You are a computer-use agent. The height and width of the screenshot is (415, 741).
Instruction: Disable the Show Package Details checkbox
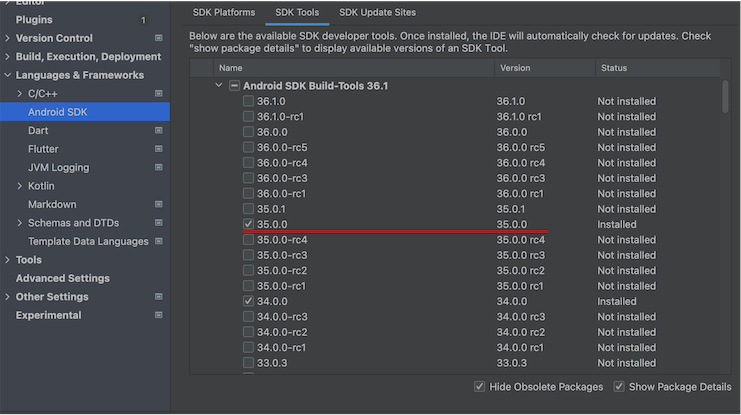coord(619,387)
